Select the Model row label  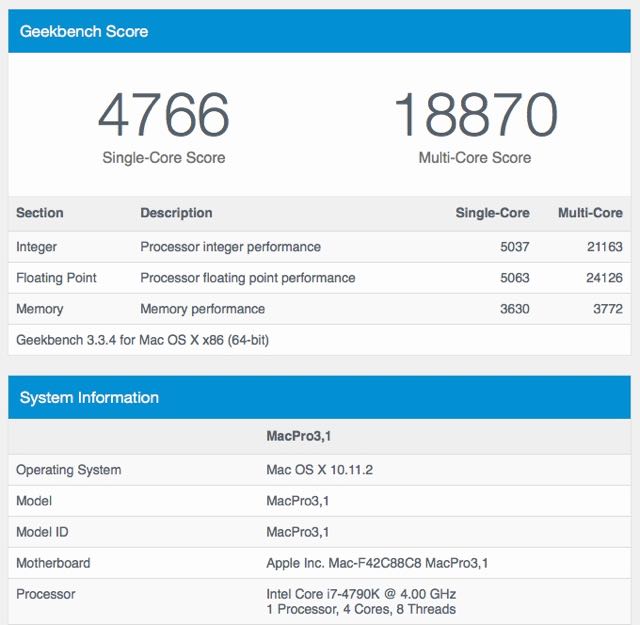click(34, 500)
